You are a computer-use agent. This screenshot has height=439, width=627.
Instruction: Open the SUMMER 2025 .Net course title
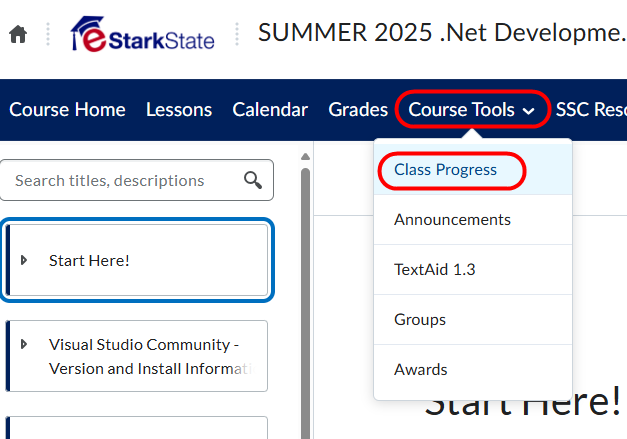coord(442,32)
